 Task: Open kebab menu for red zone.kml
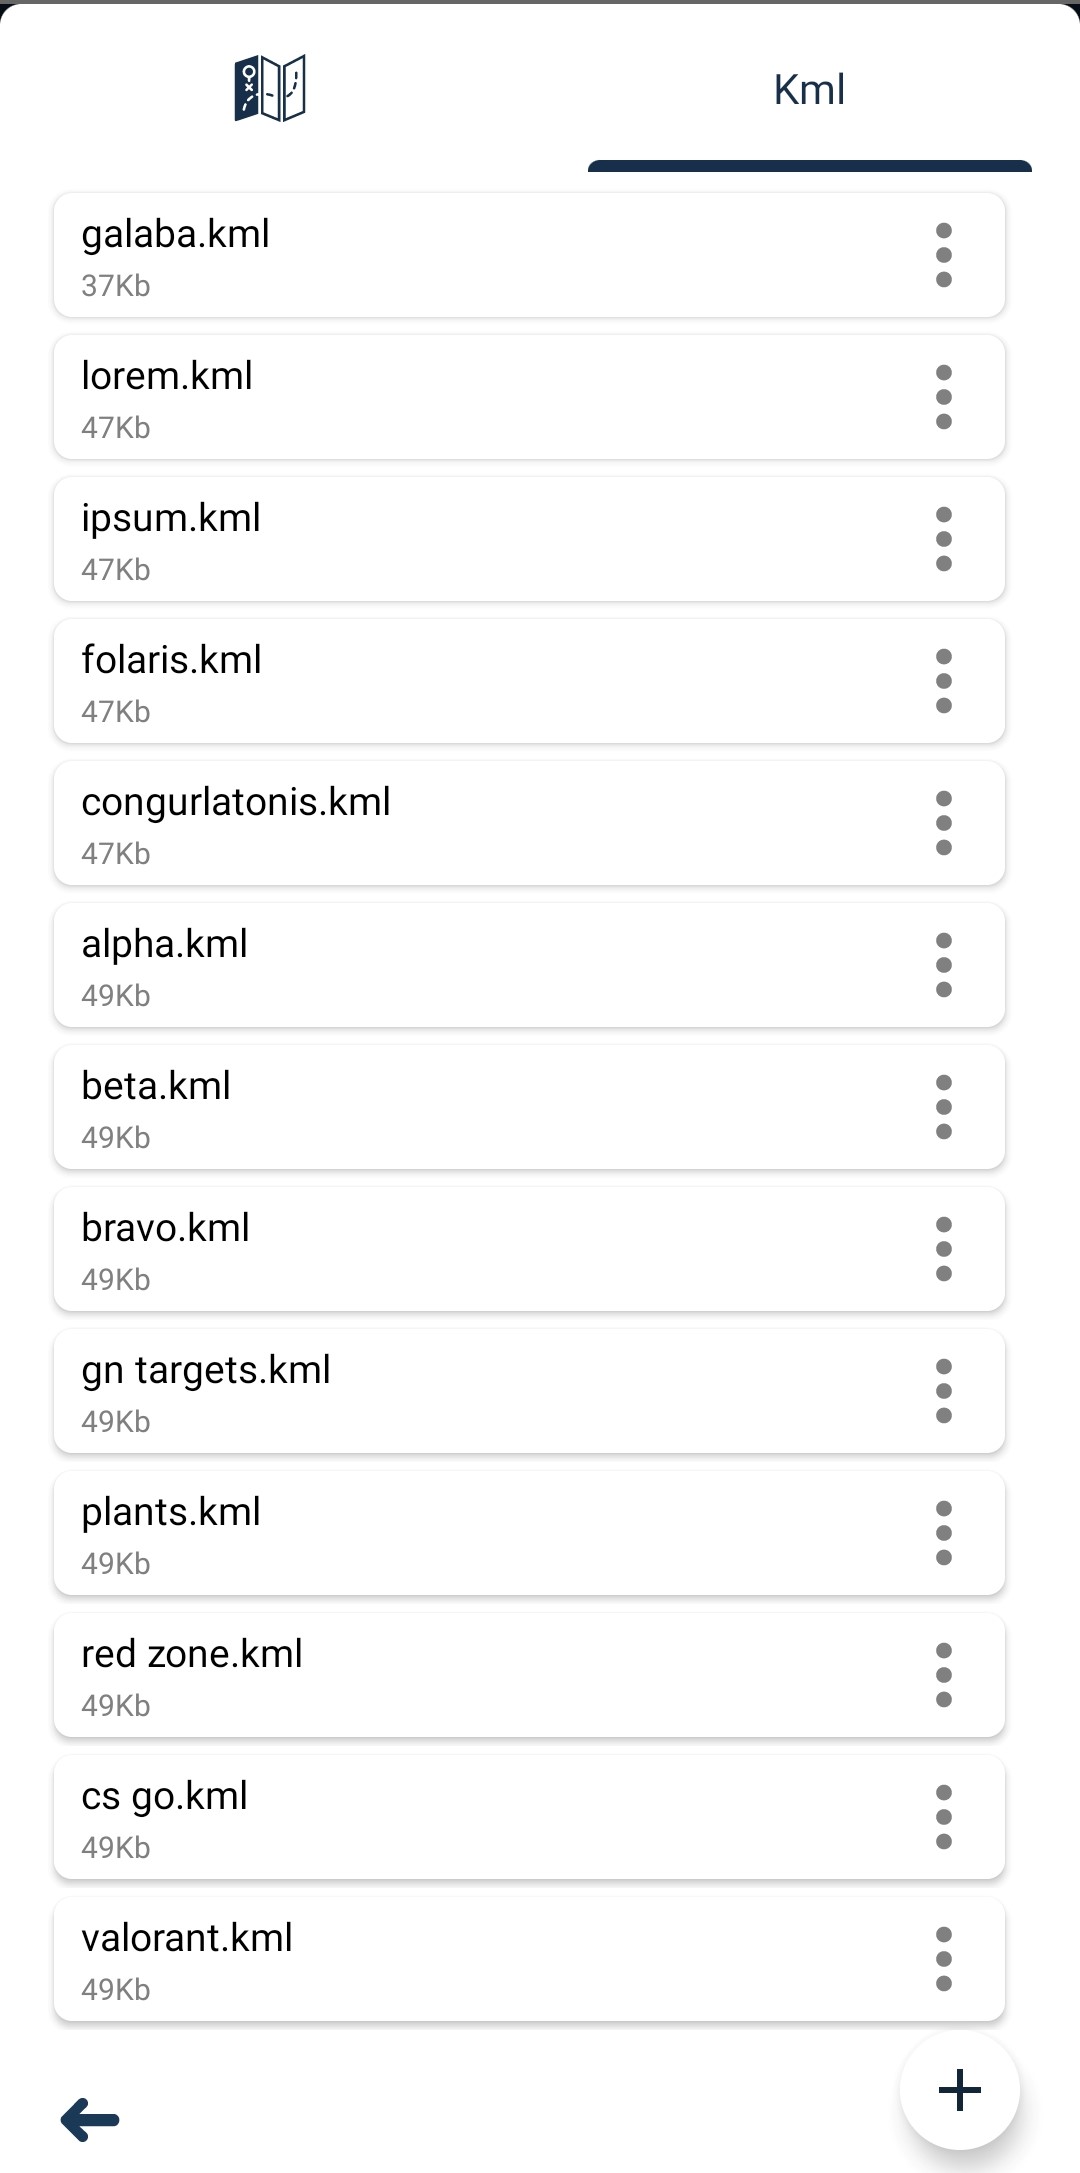coord(943,1675)
